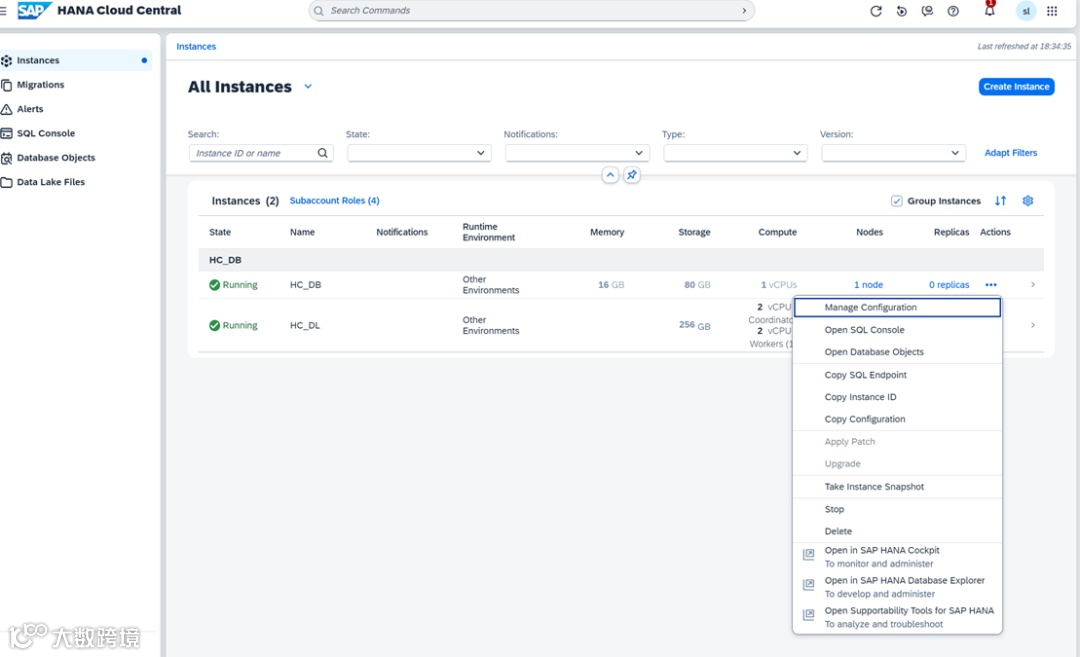Click external link icon for Supportability Tools
This screenshot has height=657, width=1080.
(809, 614)
